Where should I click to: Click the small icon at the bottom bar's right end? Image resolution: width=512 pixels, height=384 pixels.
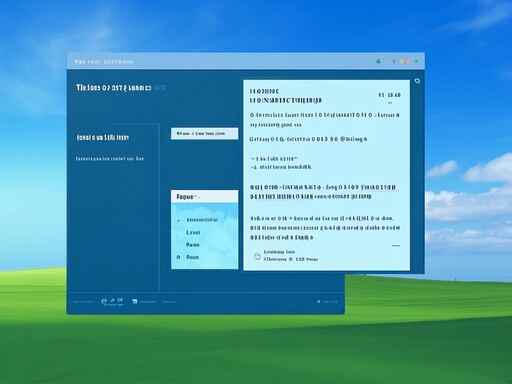point(318,301)
